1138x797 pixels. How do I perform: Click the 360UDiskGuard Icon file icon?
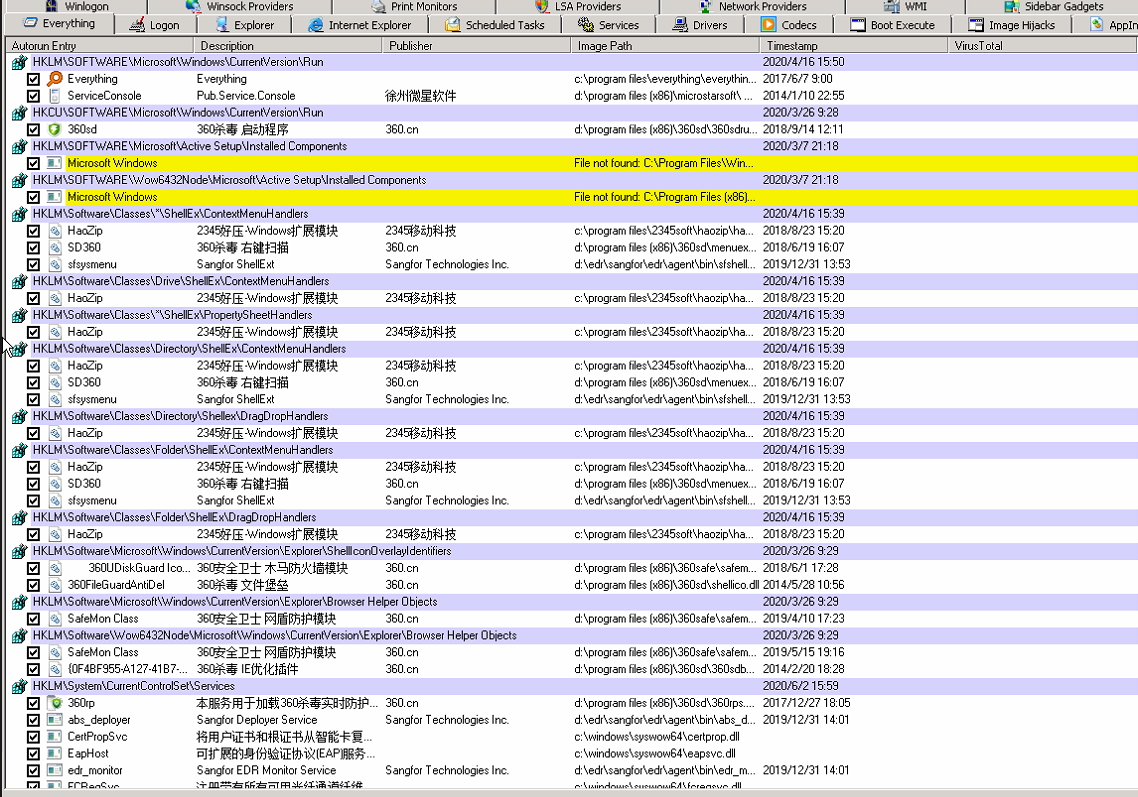tap(54, 568)
